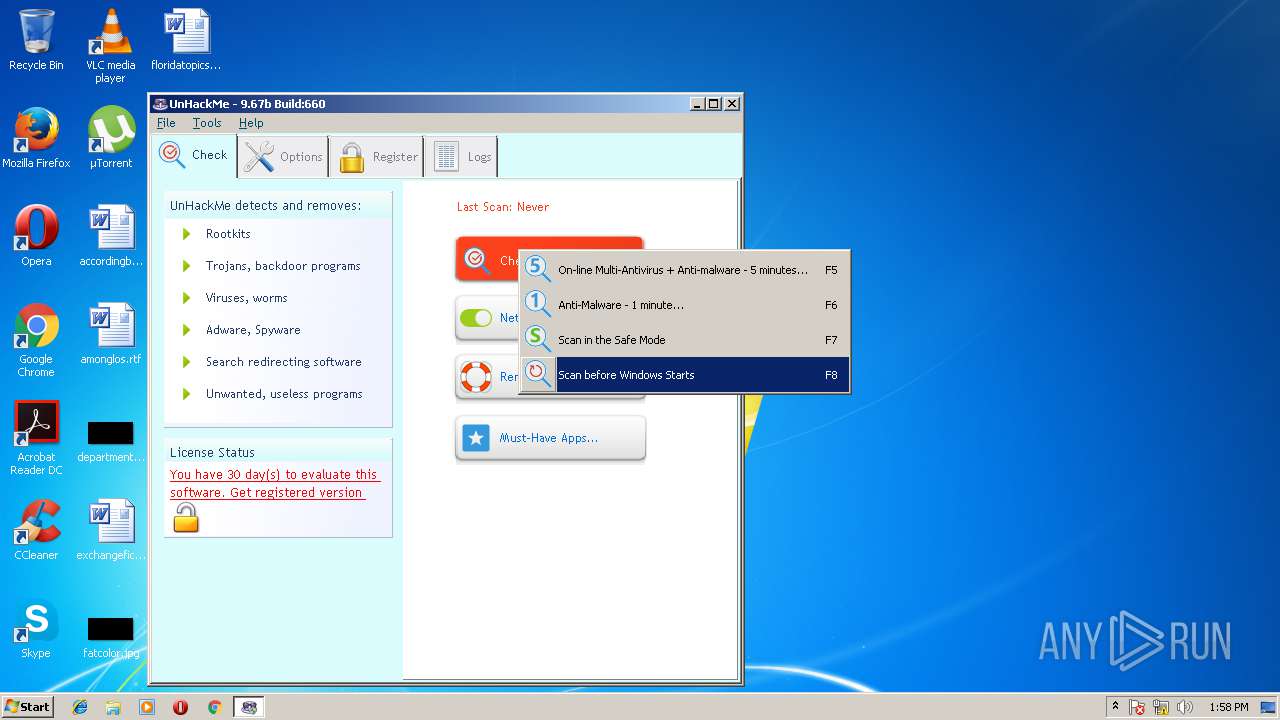This screenshot has width=1280, height=720.
Task: Select floridatopics document on desktop
Action: [186, 40]
